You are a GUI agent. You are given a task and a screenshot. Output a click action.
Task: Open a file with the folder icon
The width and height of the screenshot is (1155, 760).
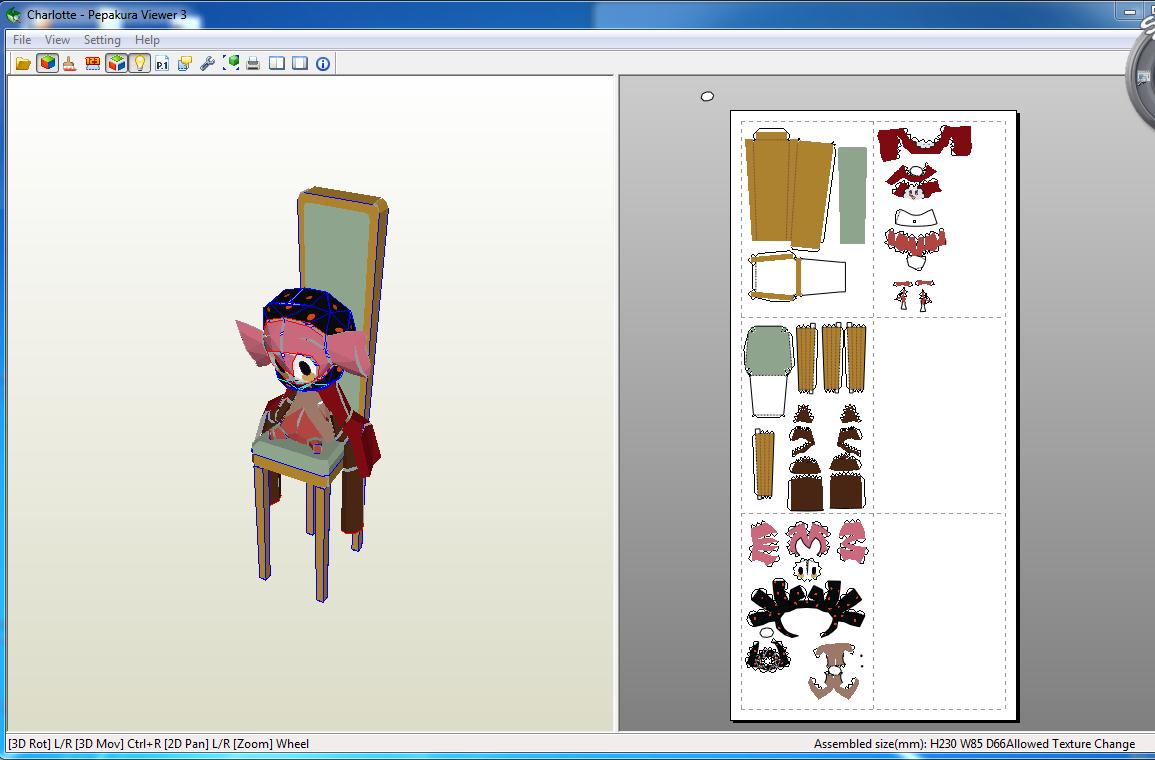click(24, 63)
